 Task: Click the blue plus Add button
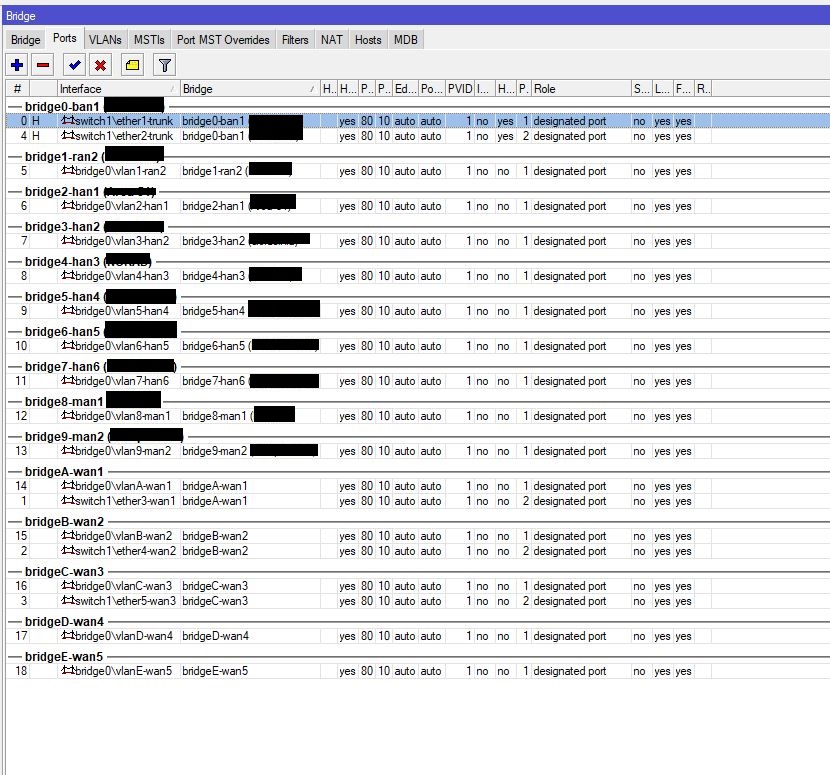coord(16,65)
